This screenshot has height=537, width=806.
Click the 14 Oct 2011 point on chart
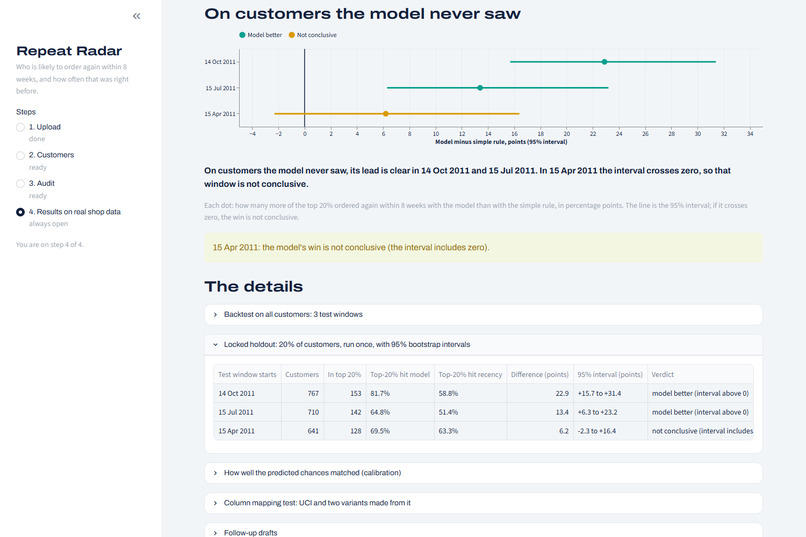coord(604,62)
